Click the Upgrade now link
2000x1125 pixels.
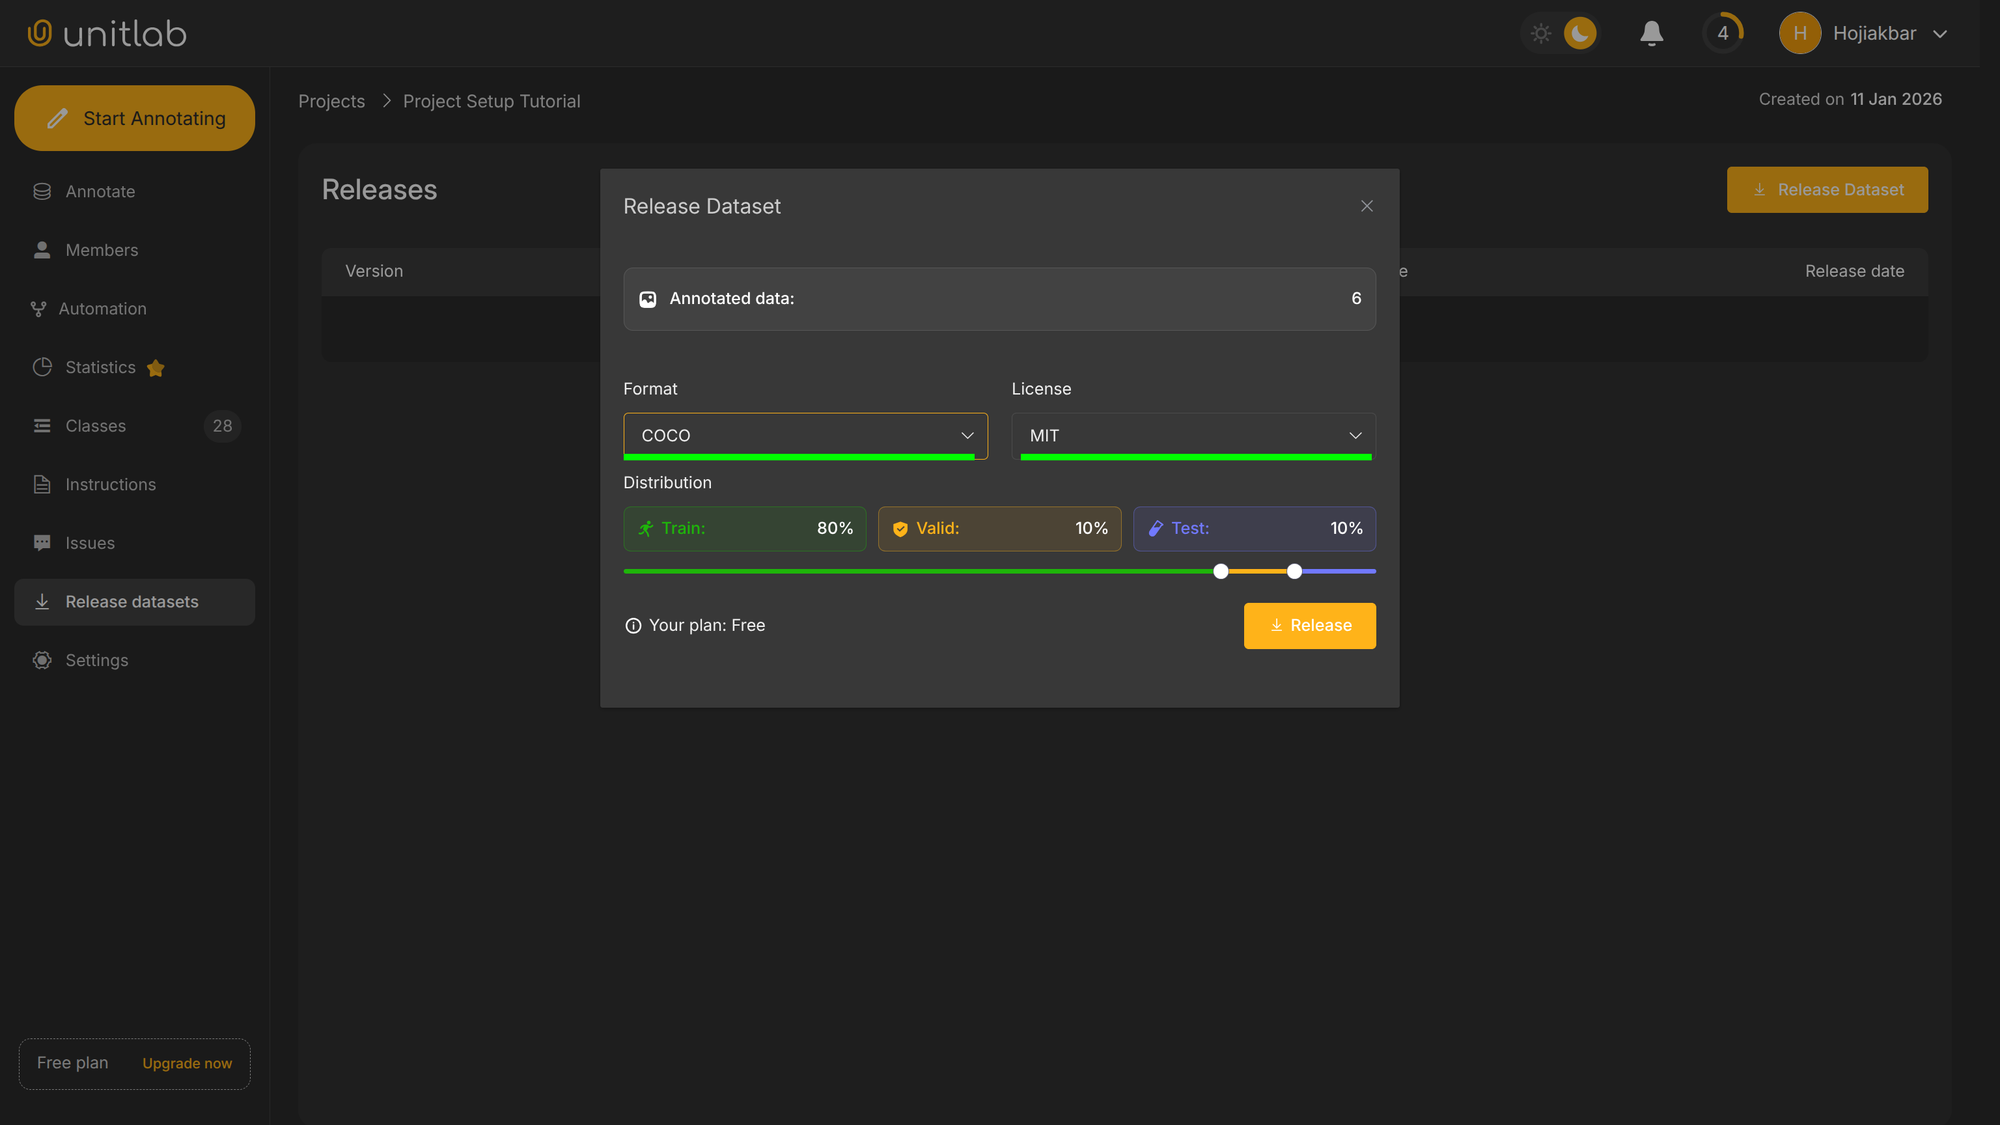187,1063
